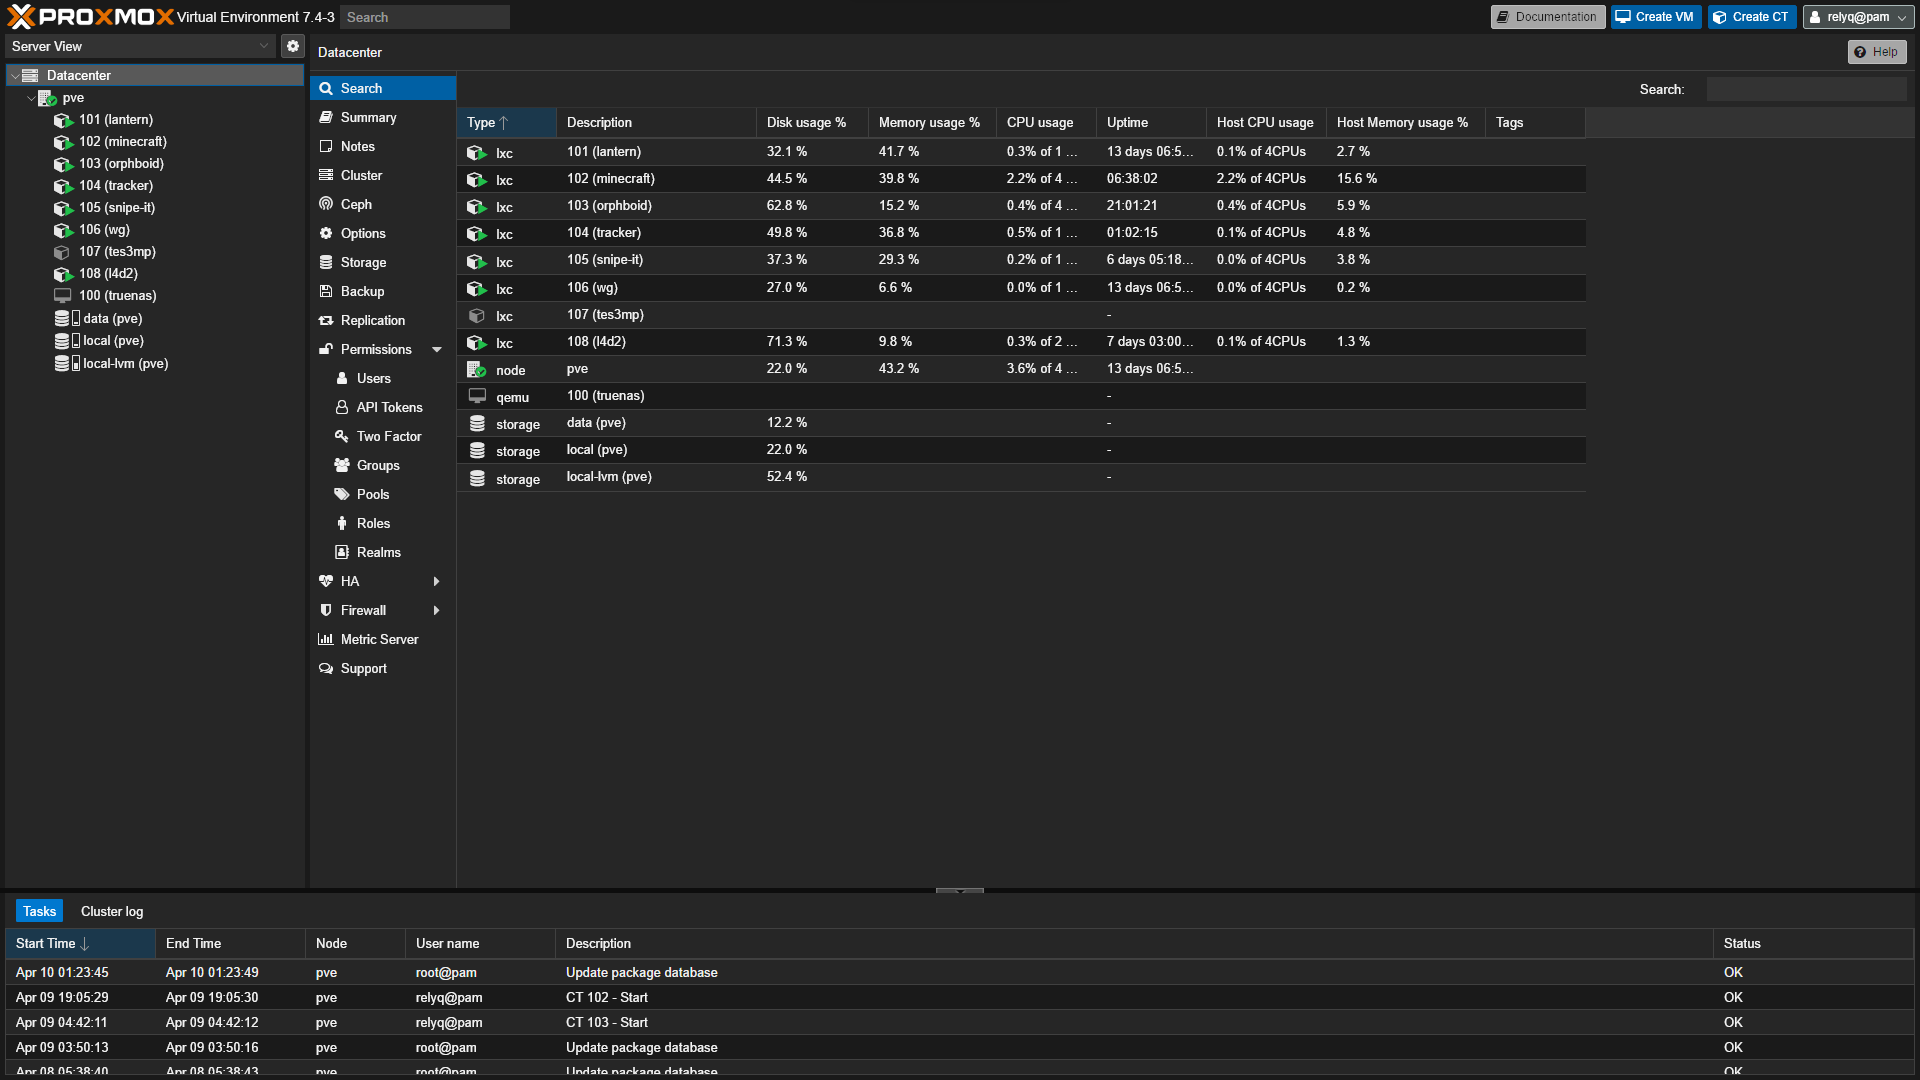Expand the Firewall submenu arrow
This screenshot has height=1080, width=1920.
pos(436,610)
